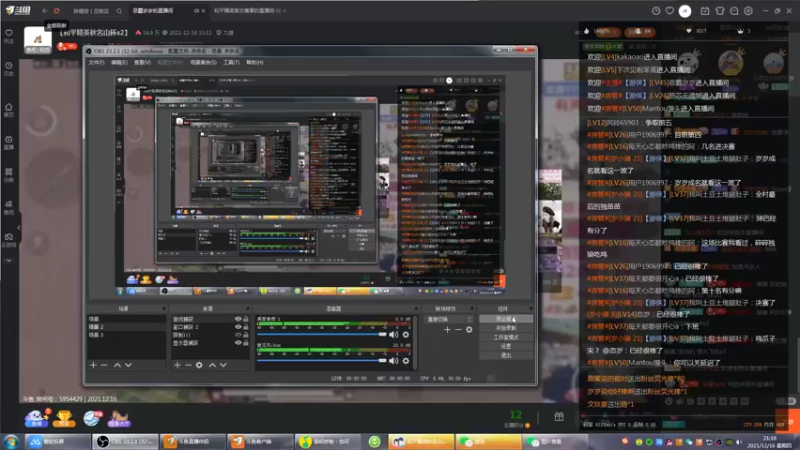Adjust the 麦克风/Aux volume slider
Image resolution: width=800 pixels, height=450 pixels.
coord(321,361)
